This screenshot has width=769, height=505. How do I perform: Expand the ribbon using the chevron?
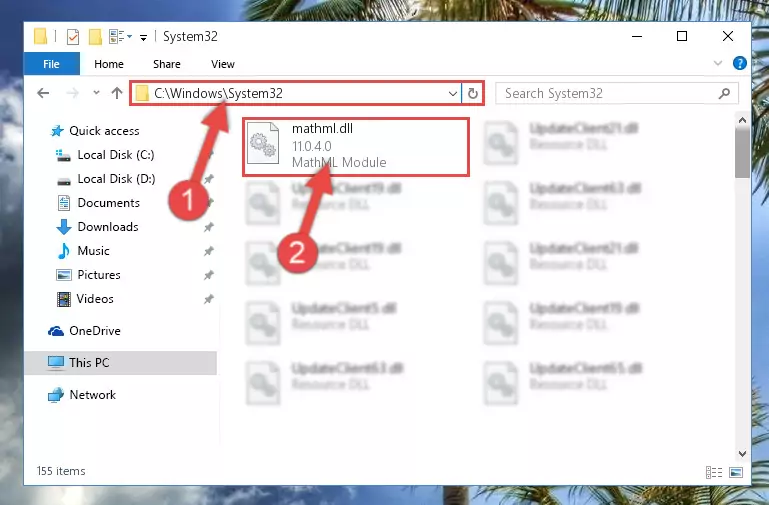tap(718, 63)
